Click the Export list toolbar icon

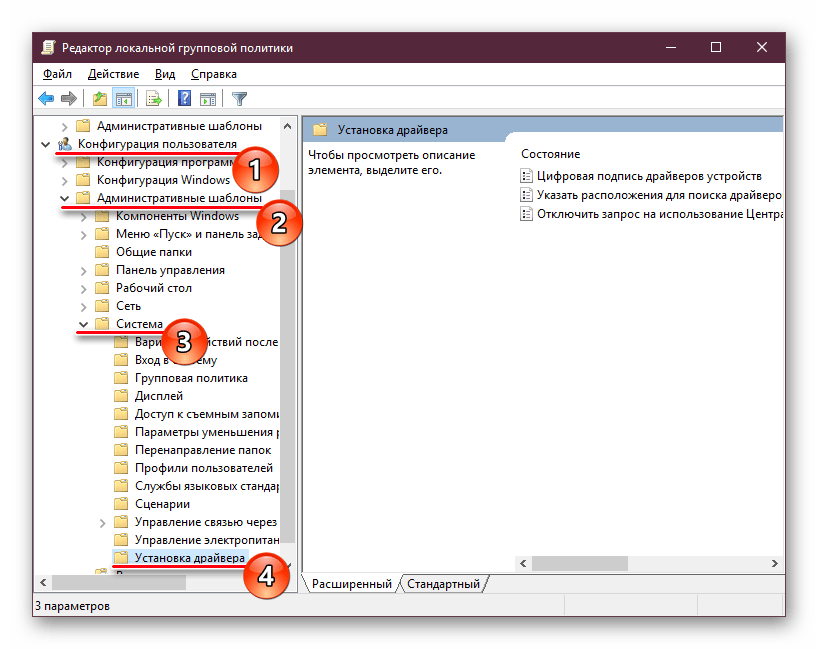coord(154,98)
